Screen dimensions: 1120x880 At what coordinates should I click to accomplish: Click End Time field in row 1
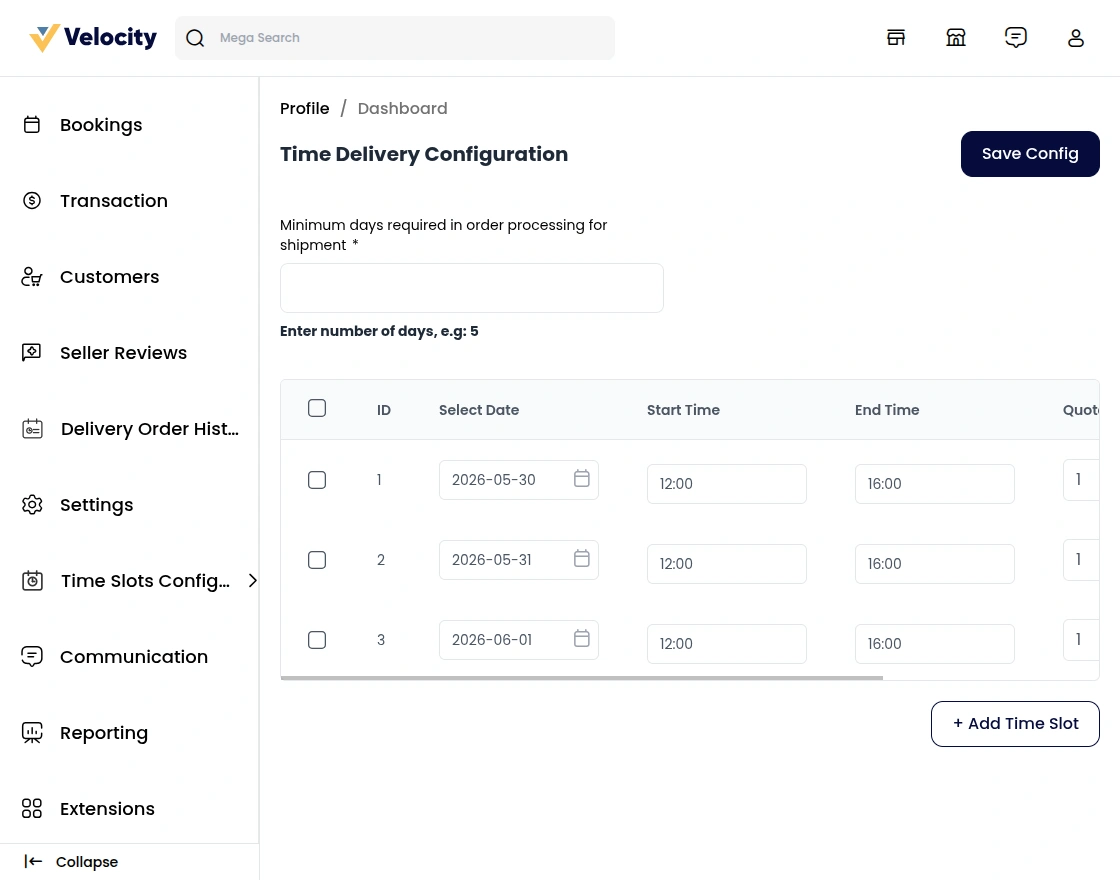(x=934, y=484)
